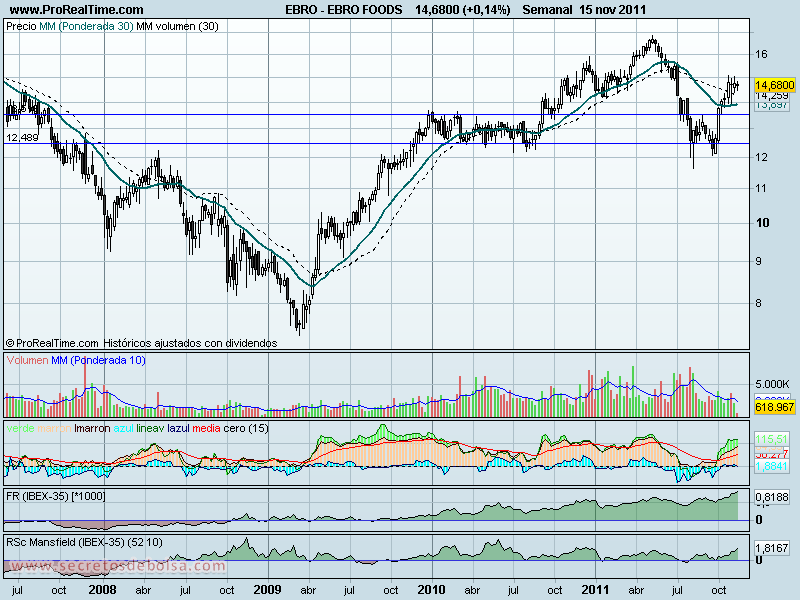Select the MM volumen (30) legend label

click(x=177, y=26)
